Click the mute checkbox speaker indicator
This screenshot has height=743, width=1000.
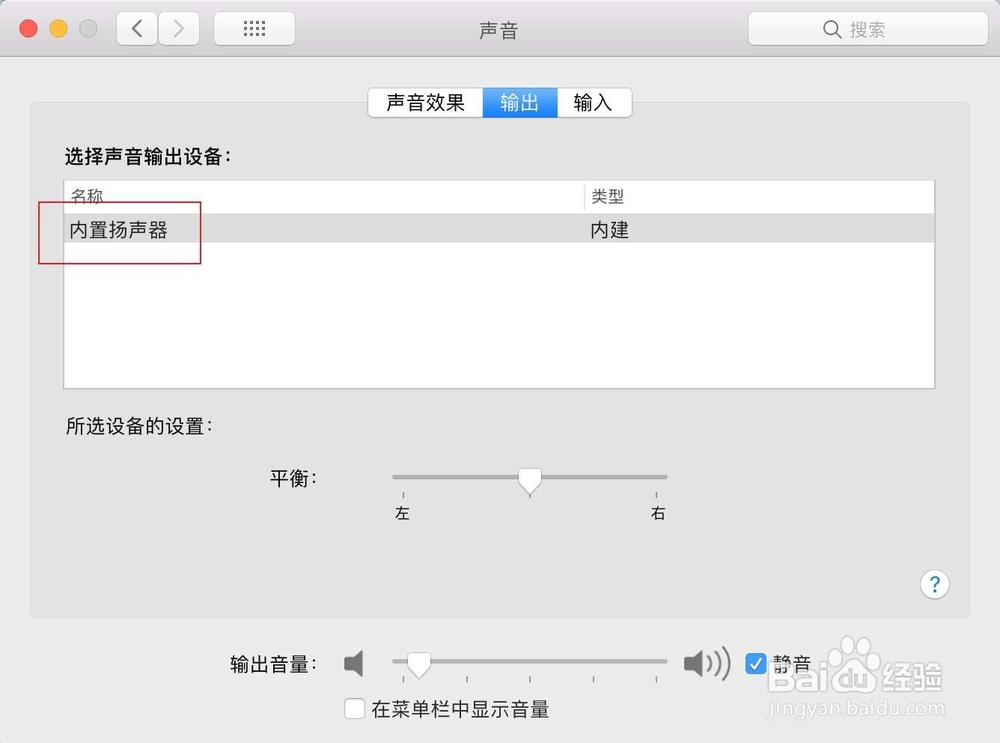707,662
